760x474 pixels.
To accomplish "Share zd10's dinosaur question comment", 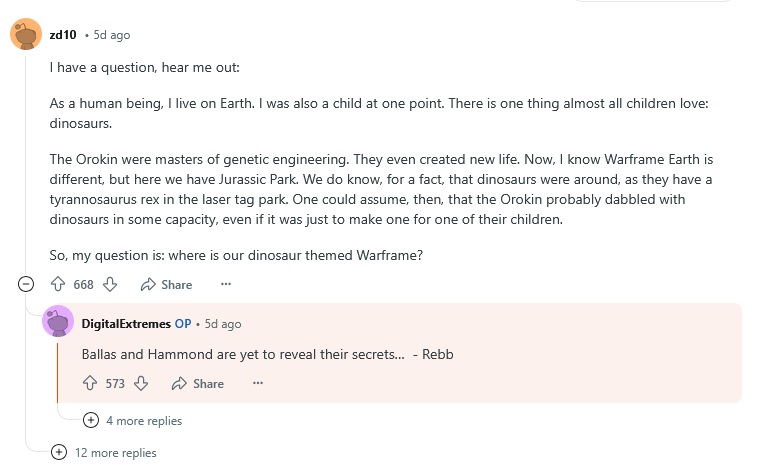I will point(166,284).
